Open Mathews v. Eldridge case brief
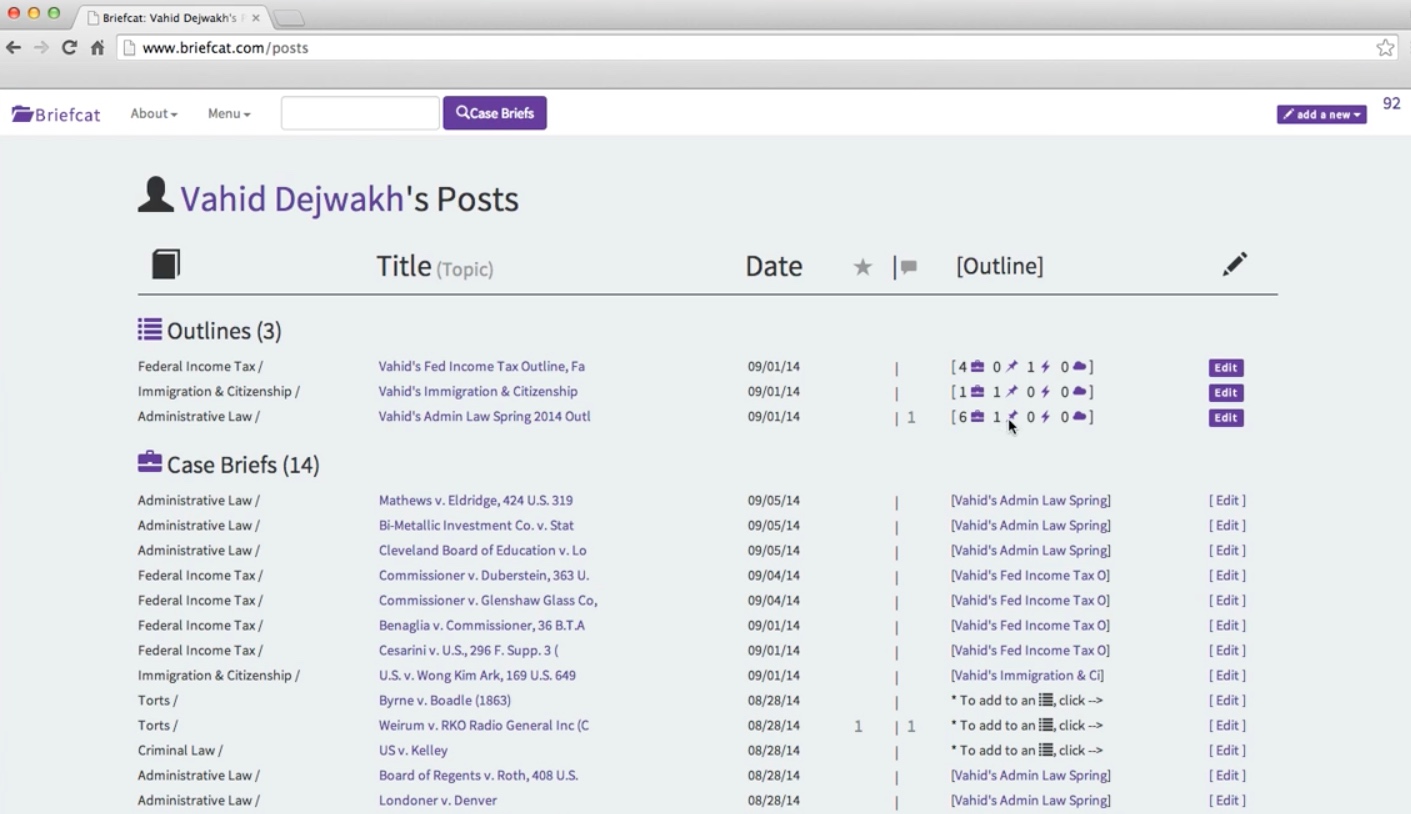 coord(475,501)
